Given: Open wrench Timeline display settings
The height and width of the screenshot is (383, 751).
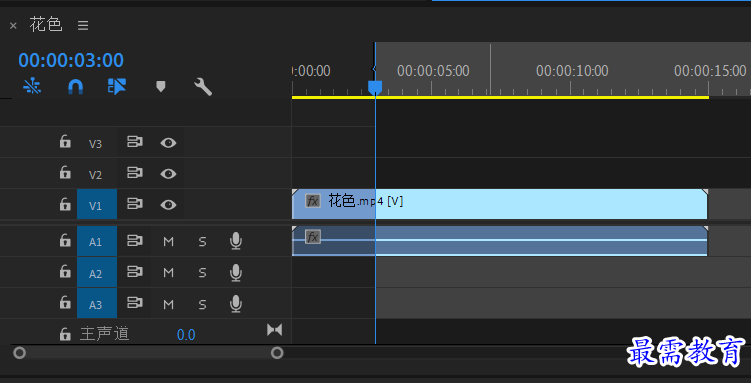Looking at the screenshot, I should (x=203, y=87).
